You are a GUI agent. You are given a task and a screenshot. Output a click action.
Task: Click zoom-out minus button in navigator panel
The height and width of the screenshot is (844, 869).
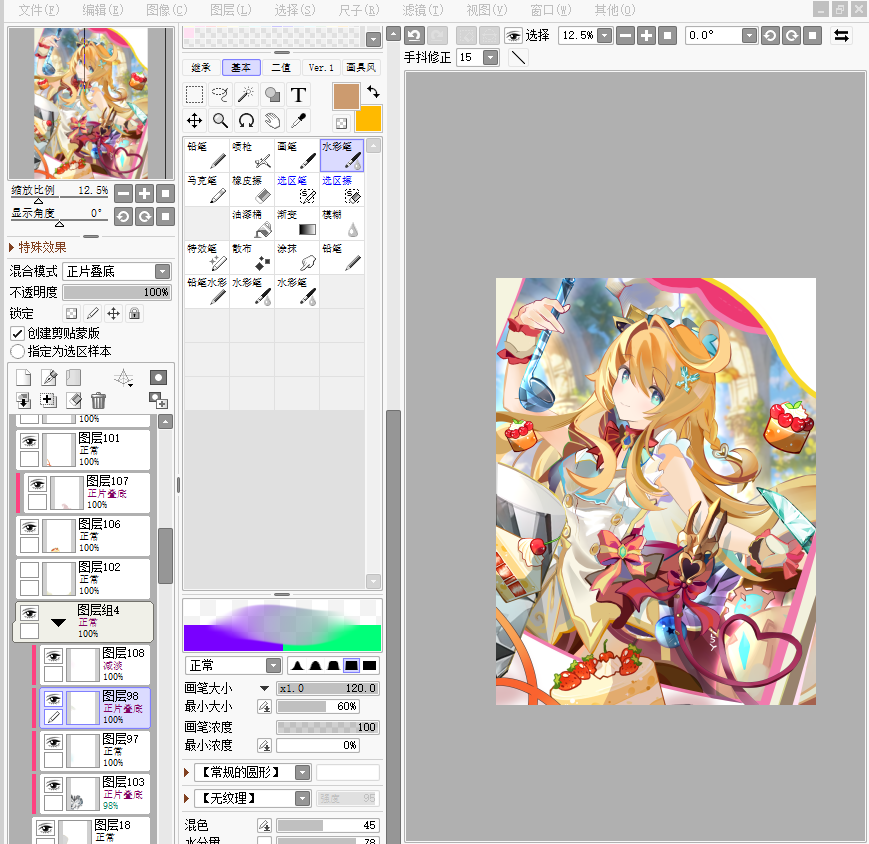coord(124,193)
